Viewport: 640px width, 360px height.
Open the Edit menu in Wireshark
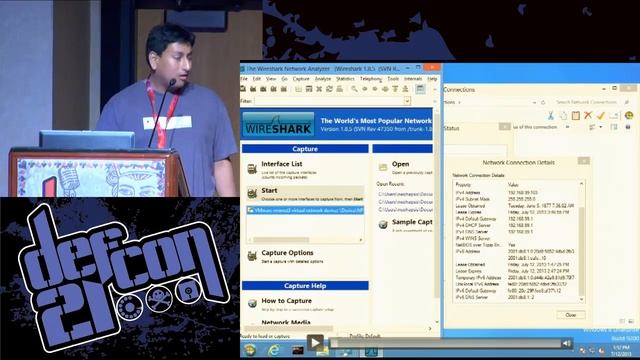[257, 78]
